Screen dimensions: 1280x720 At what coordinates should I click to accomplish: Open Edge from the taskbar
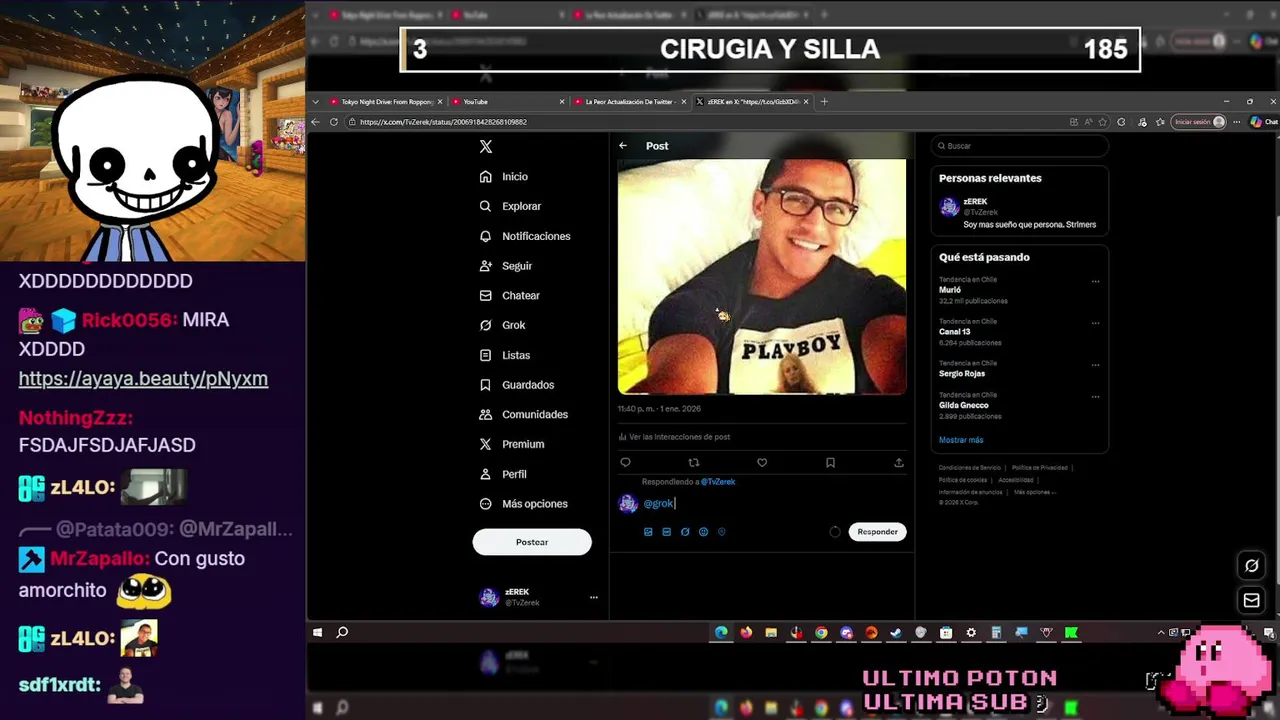[x=721, y=632]
